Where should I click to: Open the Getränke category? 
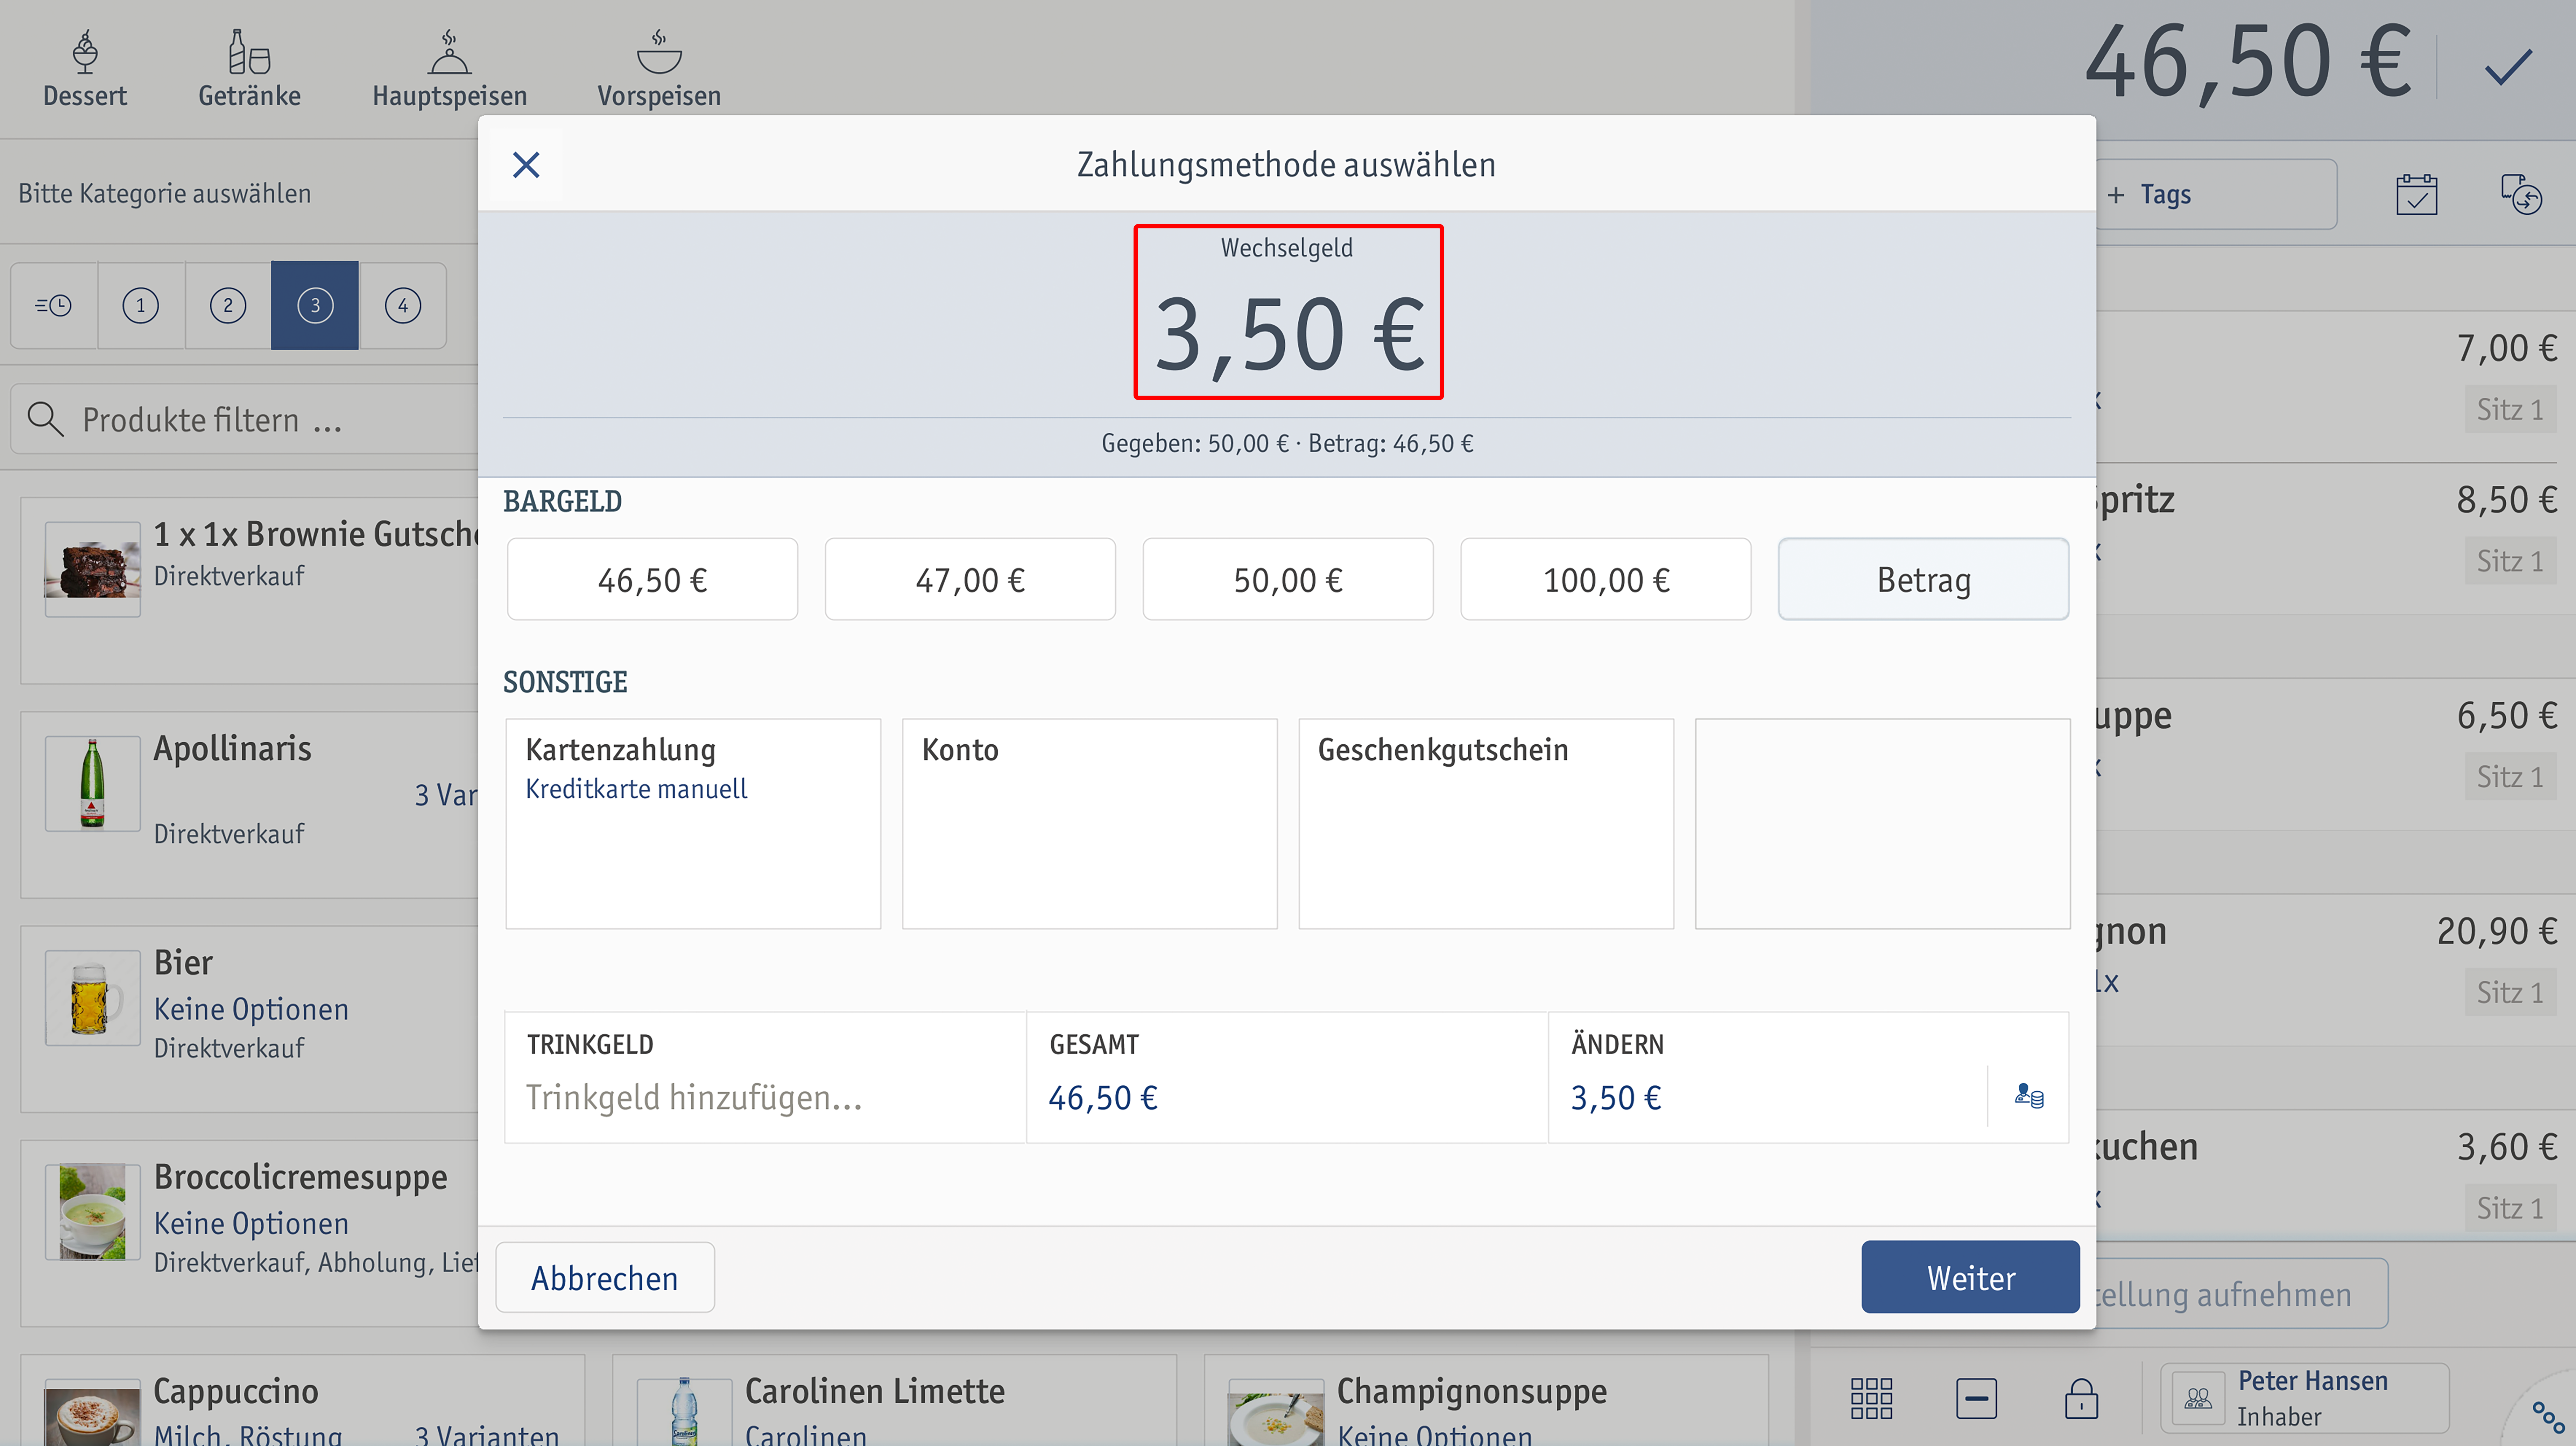(249, 68)
